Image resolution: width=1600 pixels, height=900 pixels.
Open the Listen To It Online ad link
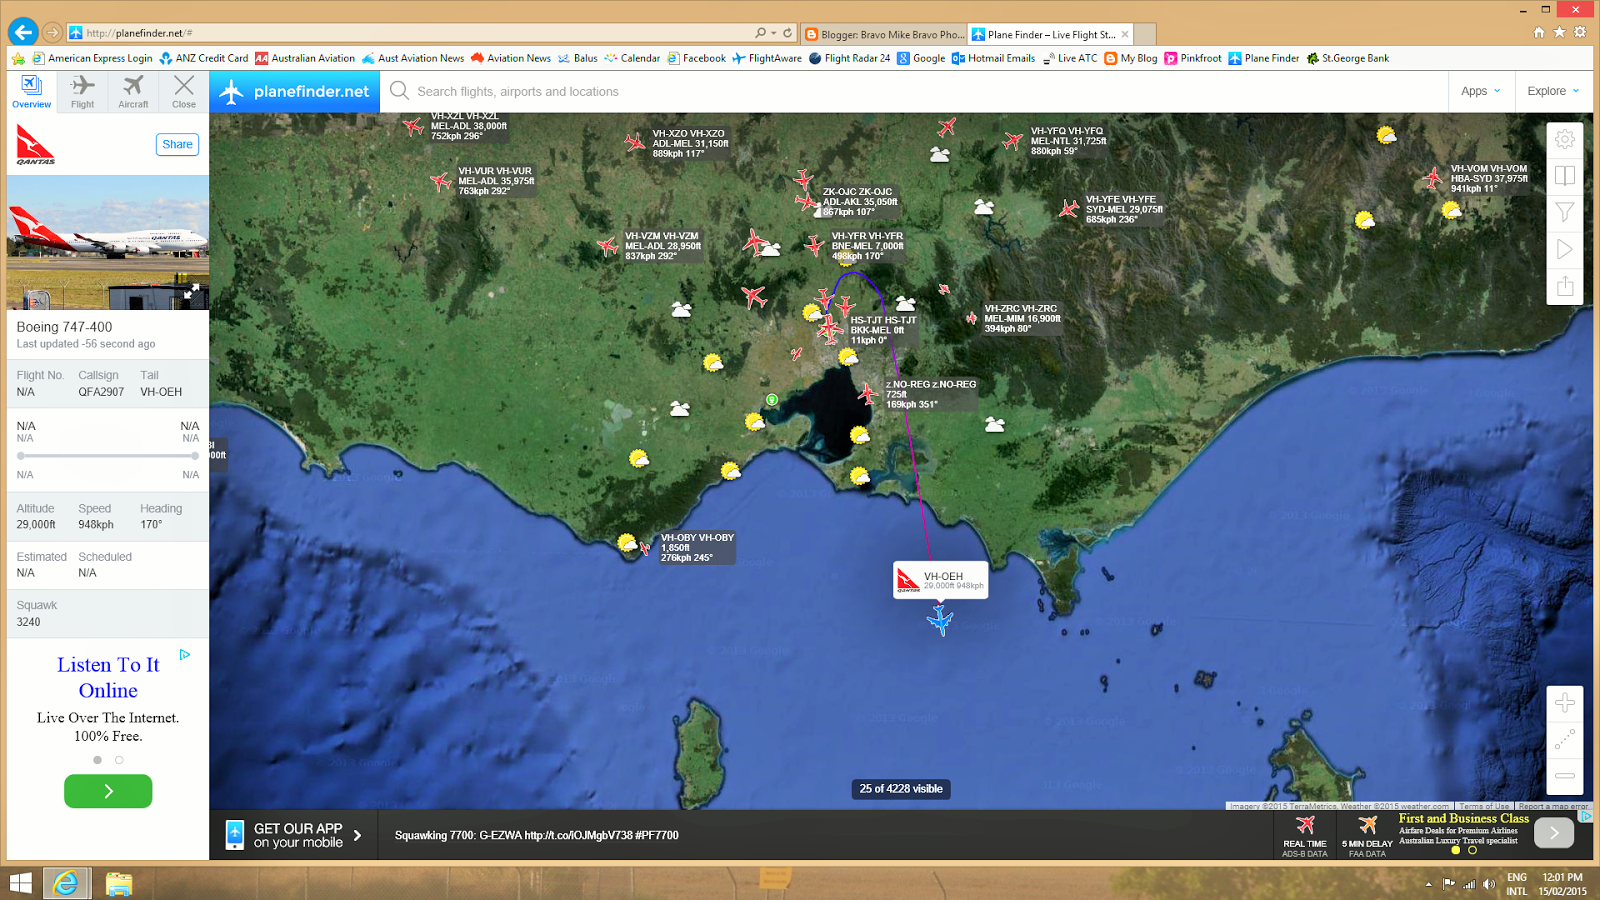pyautogui.click(x=108, y=678)
